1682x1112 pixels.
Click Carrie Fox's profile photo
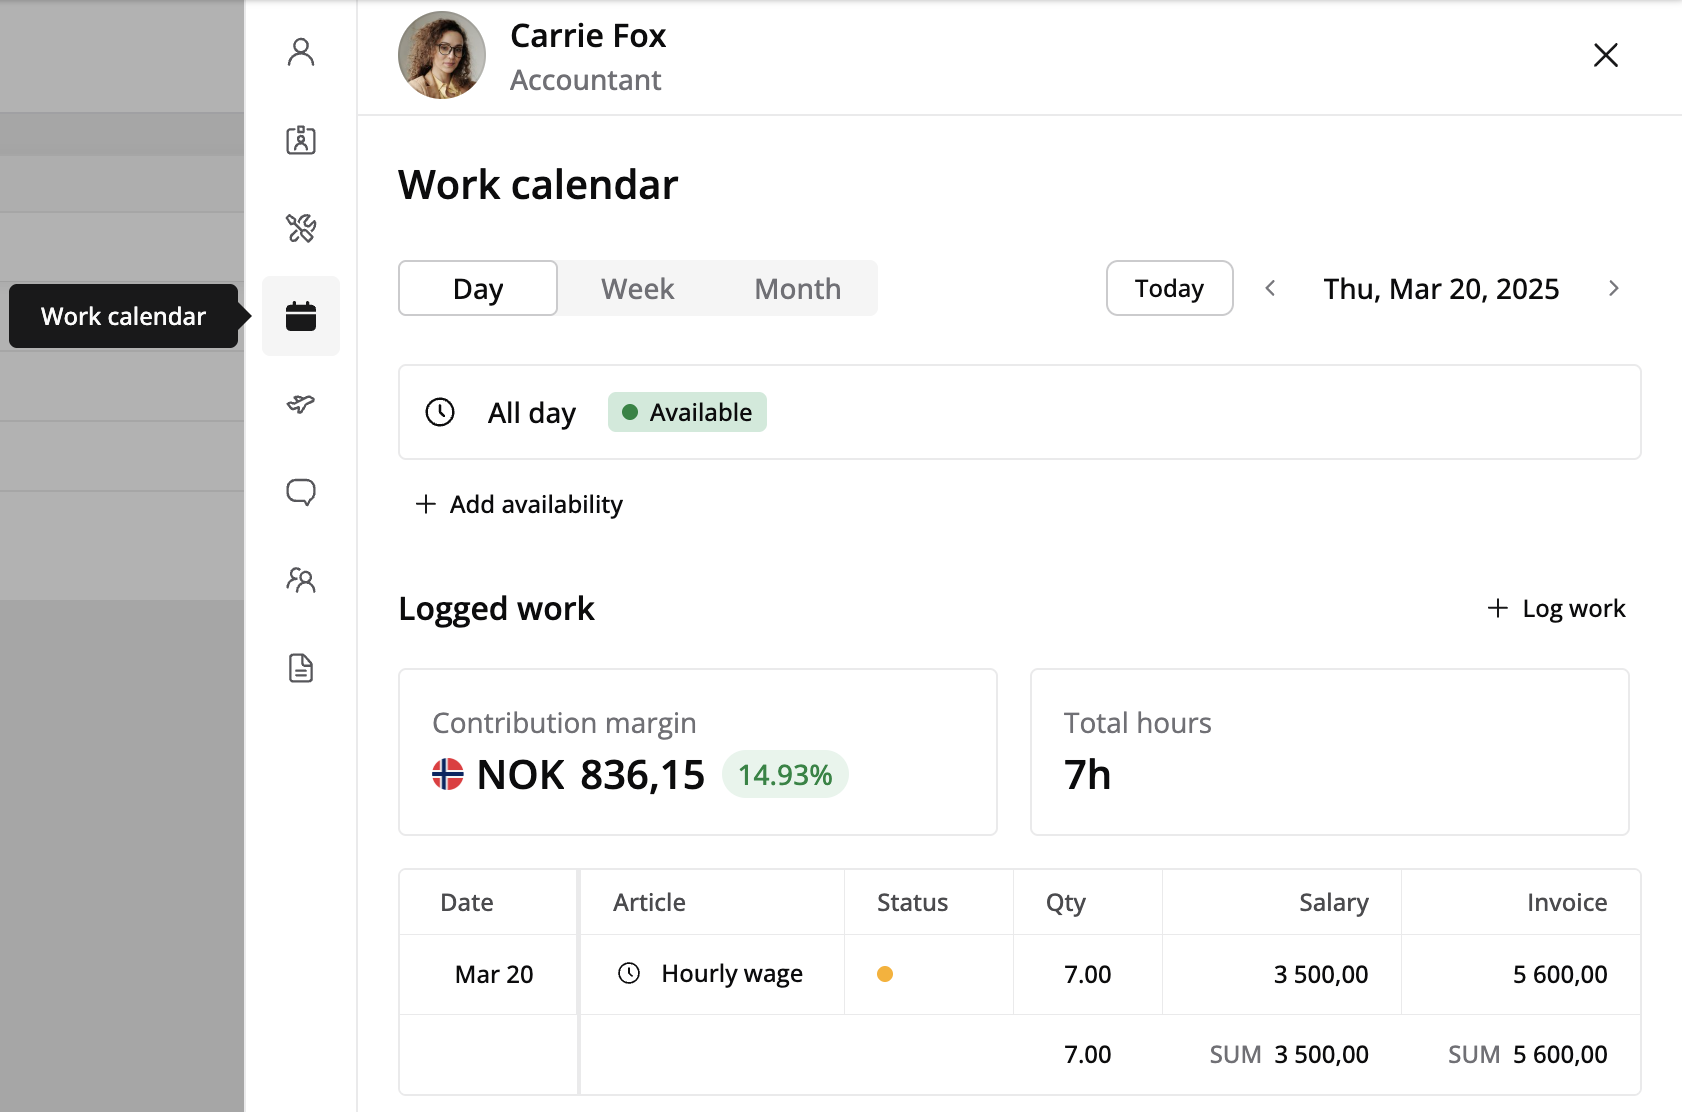pos(442,55)
